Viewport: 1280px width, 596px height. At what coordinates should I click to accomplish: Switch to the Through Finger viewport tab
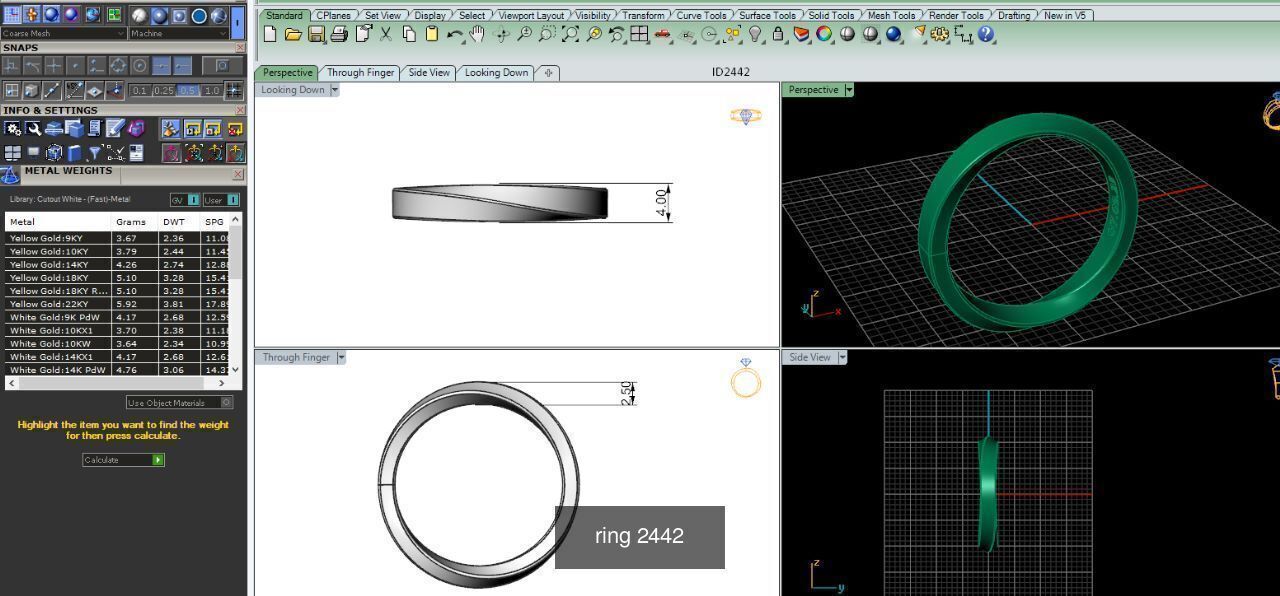point(360,72)
